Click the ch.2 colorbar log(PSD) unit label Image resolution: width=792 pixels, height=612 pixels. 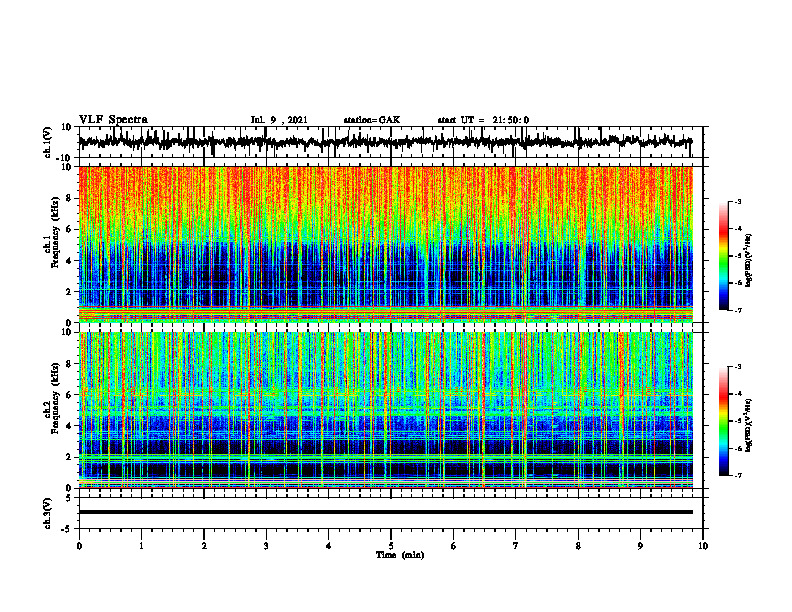(x=749, y=425)
